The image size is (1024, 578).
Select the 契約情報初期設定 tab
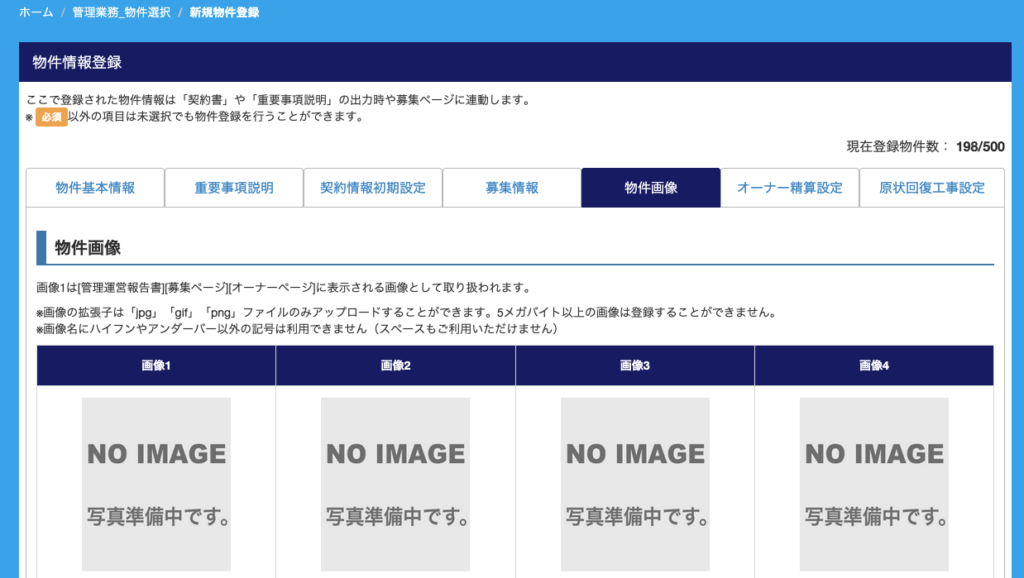coord(373,188)
